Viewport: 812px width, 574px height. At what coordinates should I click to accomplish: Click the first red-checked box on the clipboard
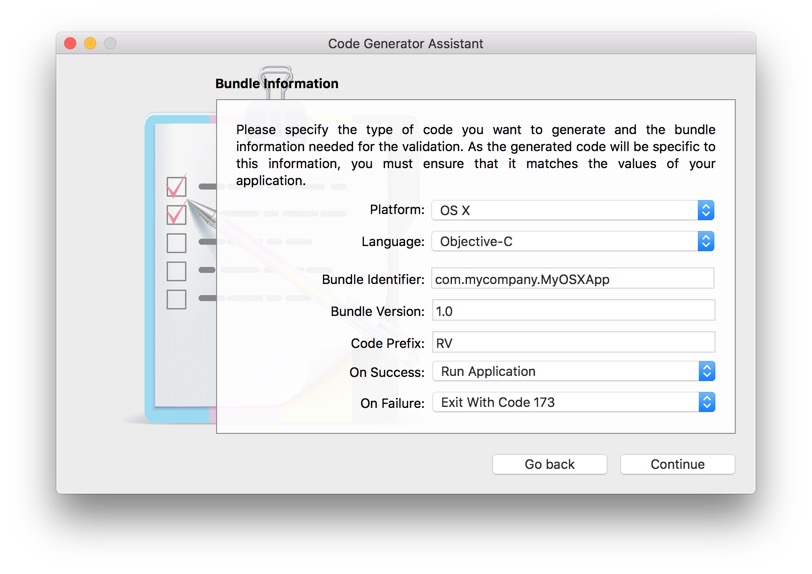[x=176, y=187]
